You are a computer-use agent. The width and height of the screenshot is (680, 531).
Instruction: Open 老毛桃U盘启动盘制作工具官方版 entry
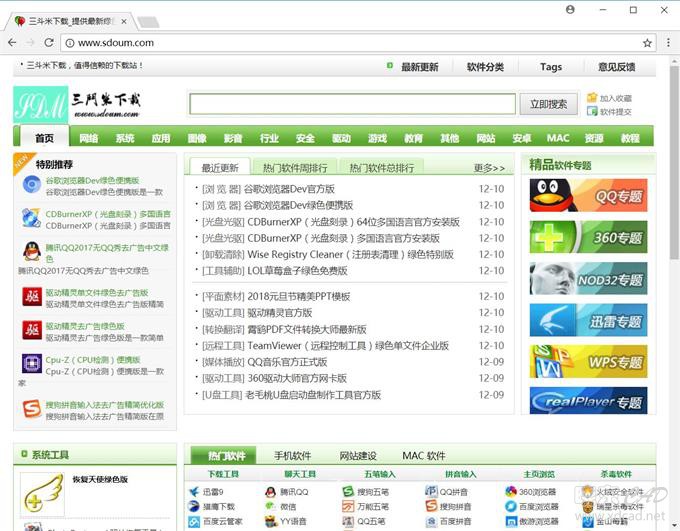[313, 395]
